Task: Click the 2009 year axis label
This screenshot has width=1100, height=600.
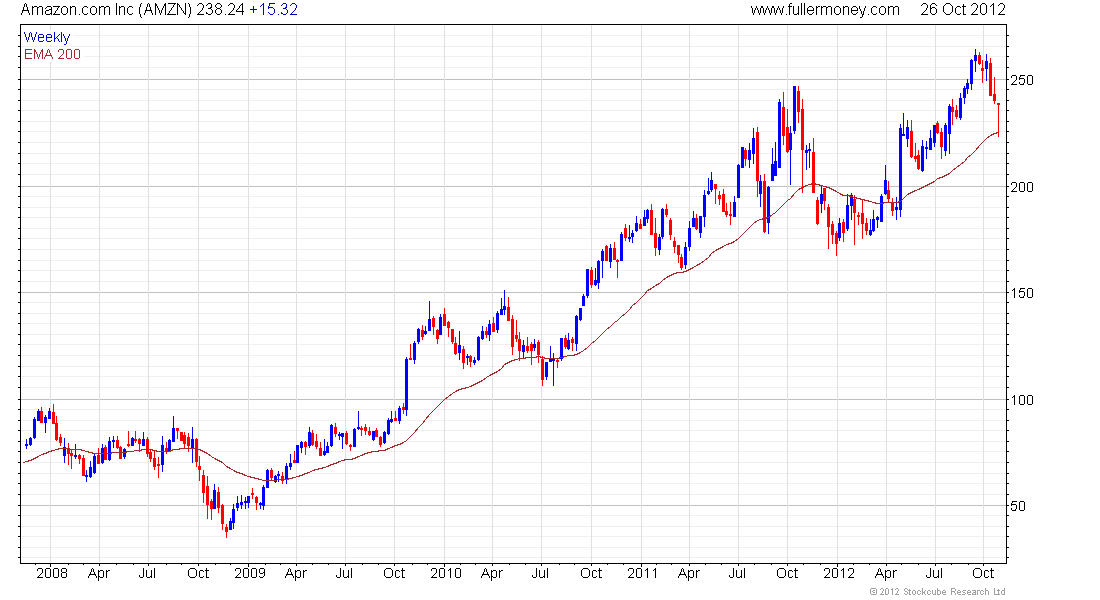Action: 250,573
